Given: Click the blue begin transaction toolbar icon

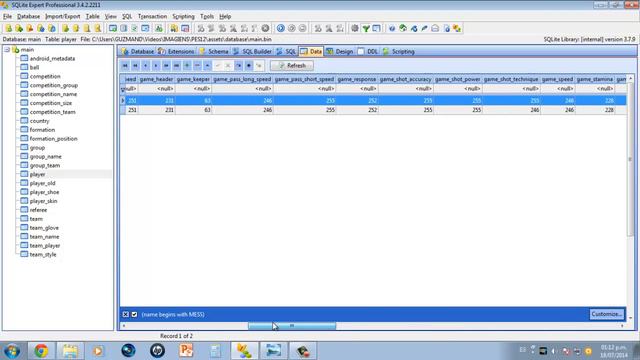Looking at the screenshot, I should [x=280, y=28].
